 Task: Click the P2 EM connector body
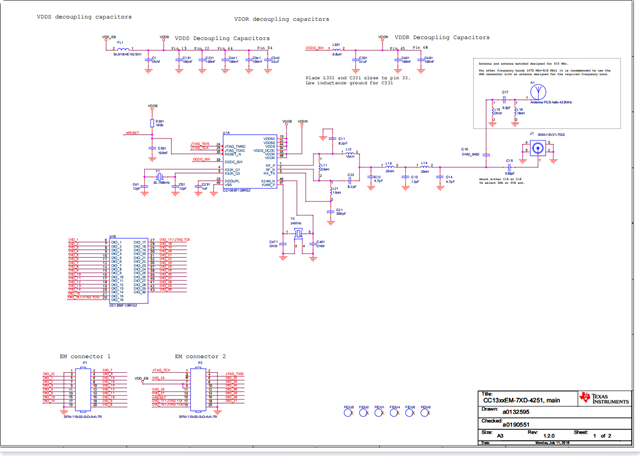[x=198, y=389]
